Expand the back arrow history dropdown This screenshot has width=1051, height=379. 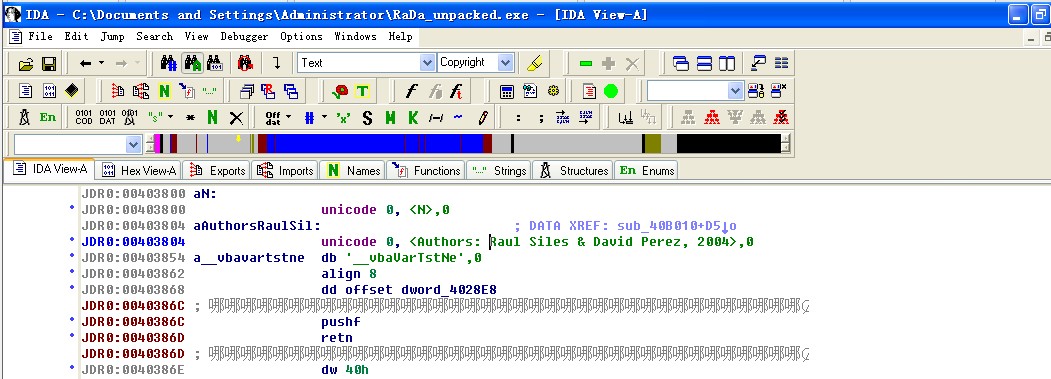102,63
